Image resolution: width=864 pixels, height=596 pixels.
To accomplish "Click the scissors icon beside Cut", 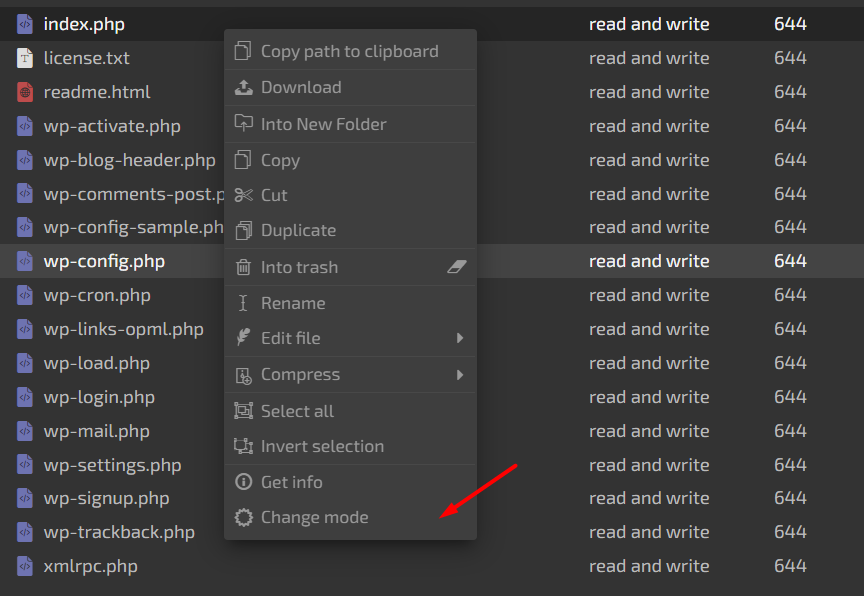I will coord(243,195).
